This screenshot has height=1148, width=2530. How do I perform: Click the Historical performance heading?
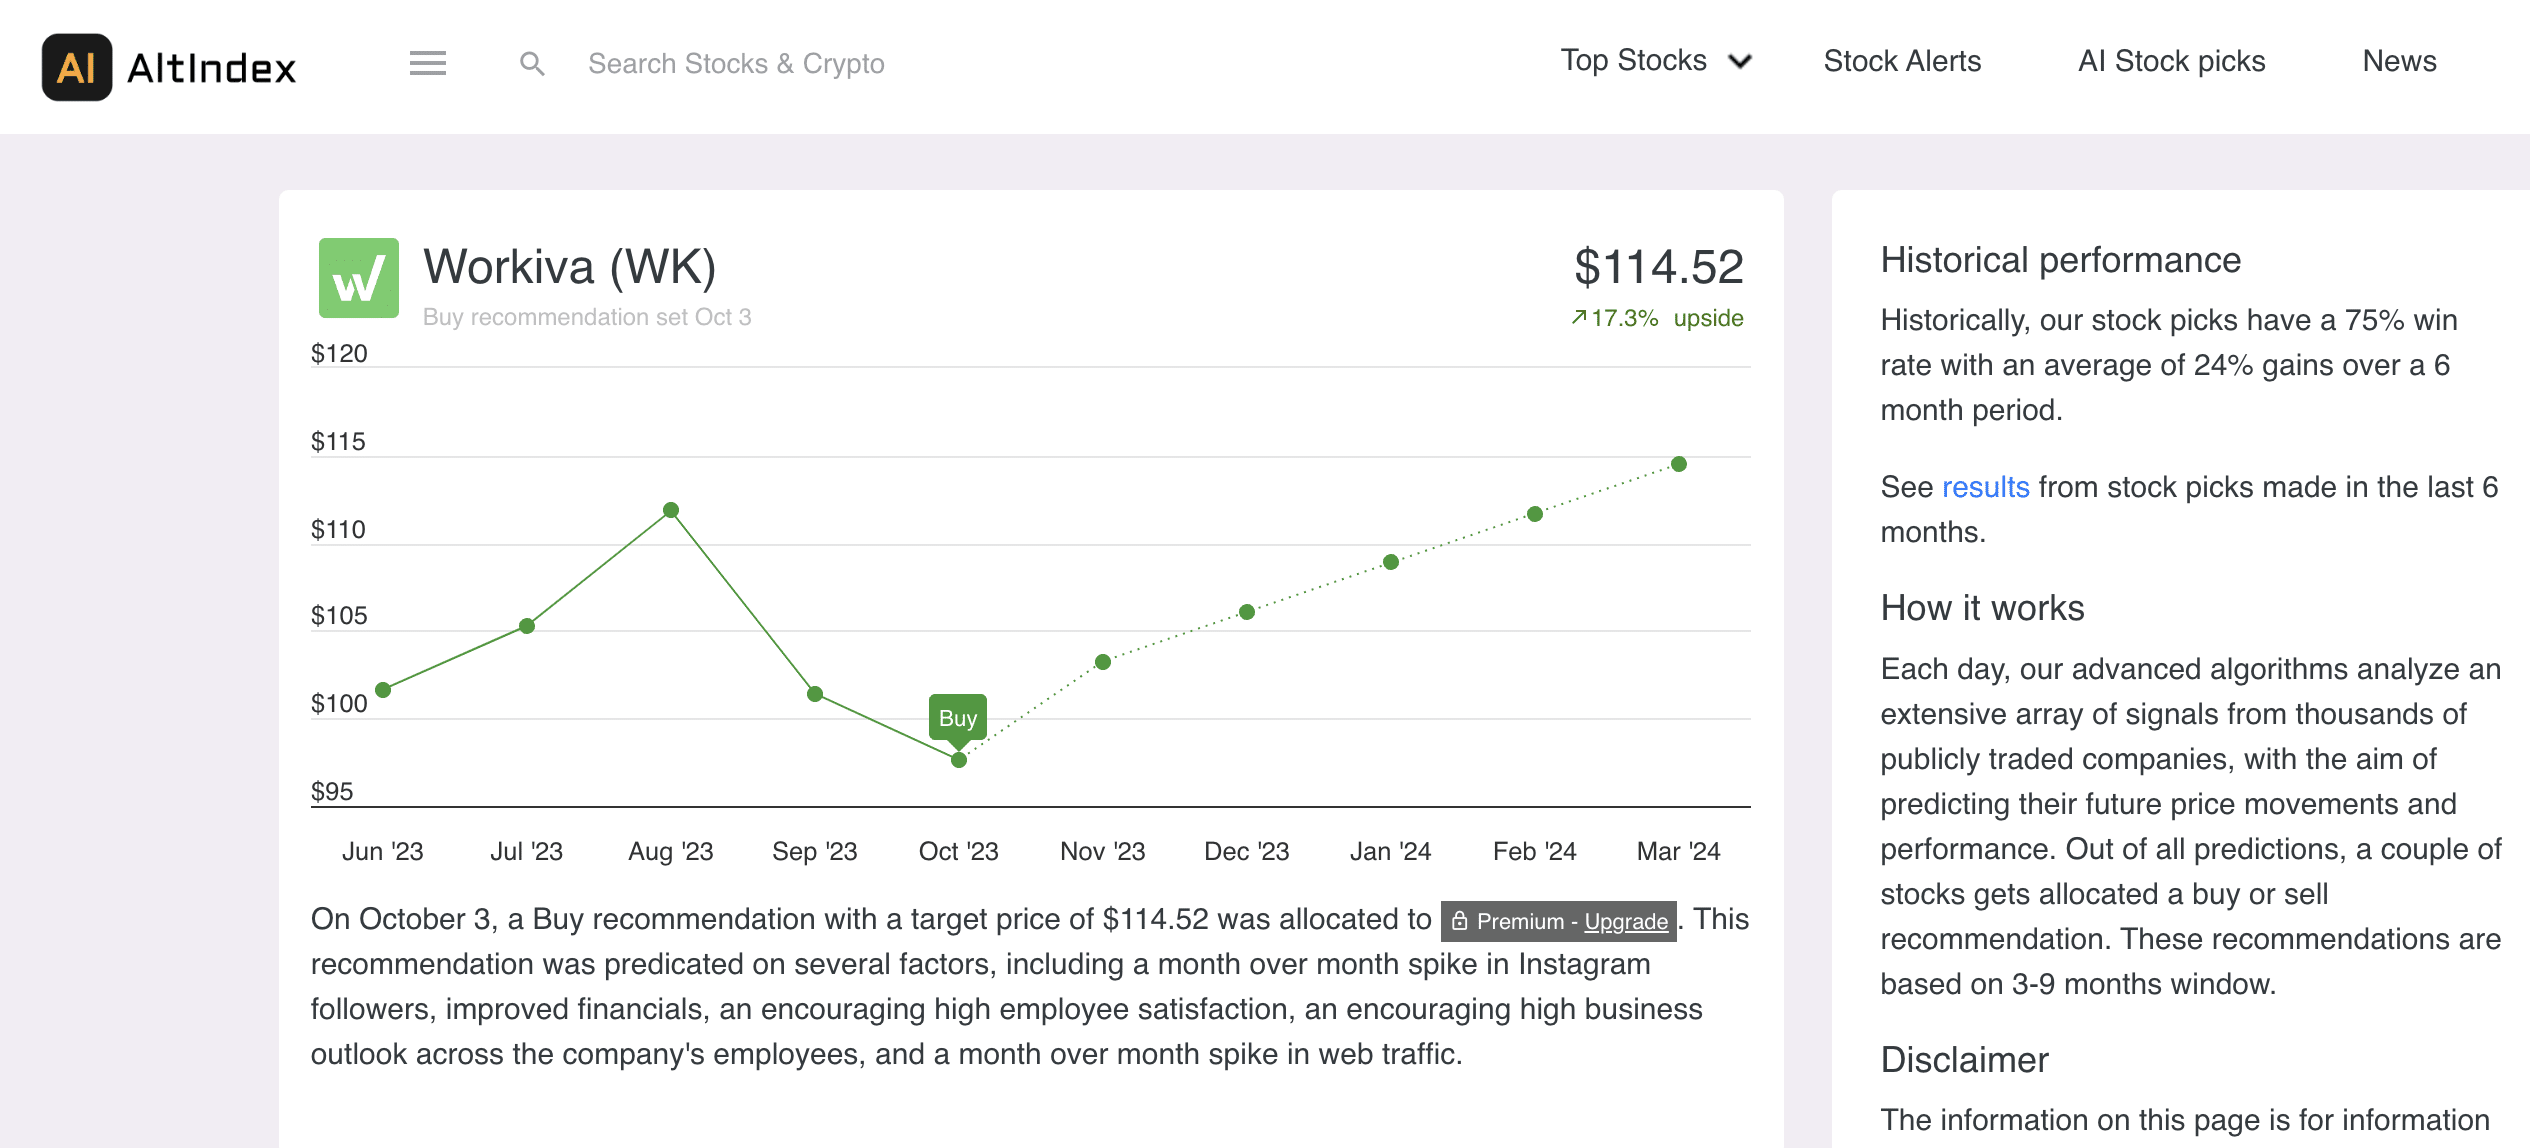[x=2061, y=260]
